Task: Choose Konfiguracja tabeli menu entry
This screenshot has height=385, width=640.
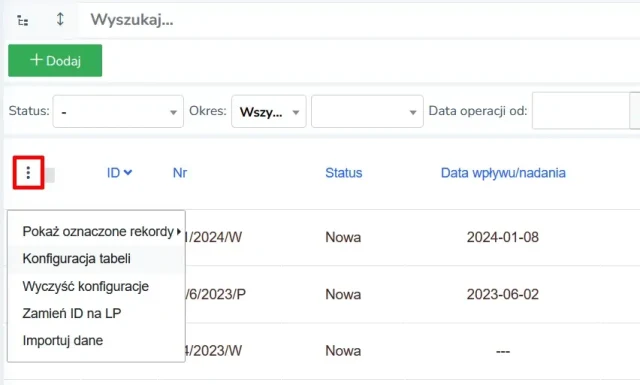Action: coord(96,258)
